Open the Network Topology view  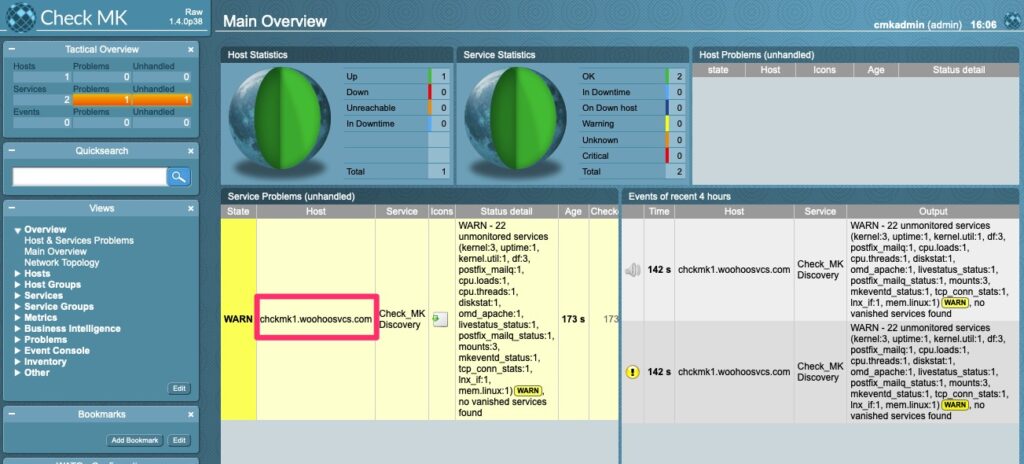pyautogui.click(x=61, y=263)
